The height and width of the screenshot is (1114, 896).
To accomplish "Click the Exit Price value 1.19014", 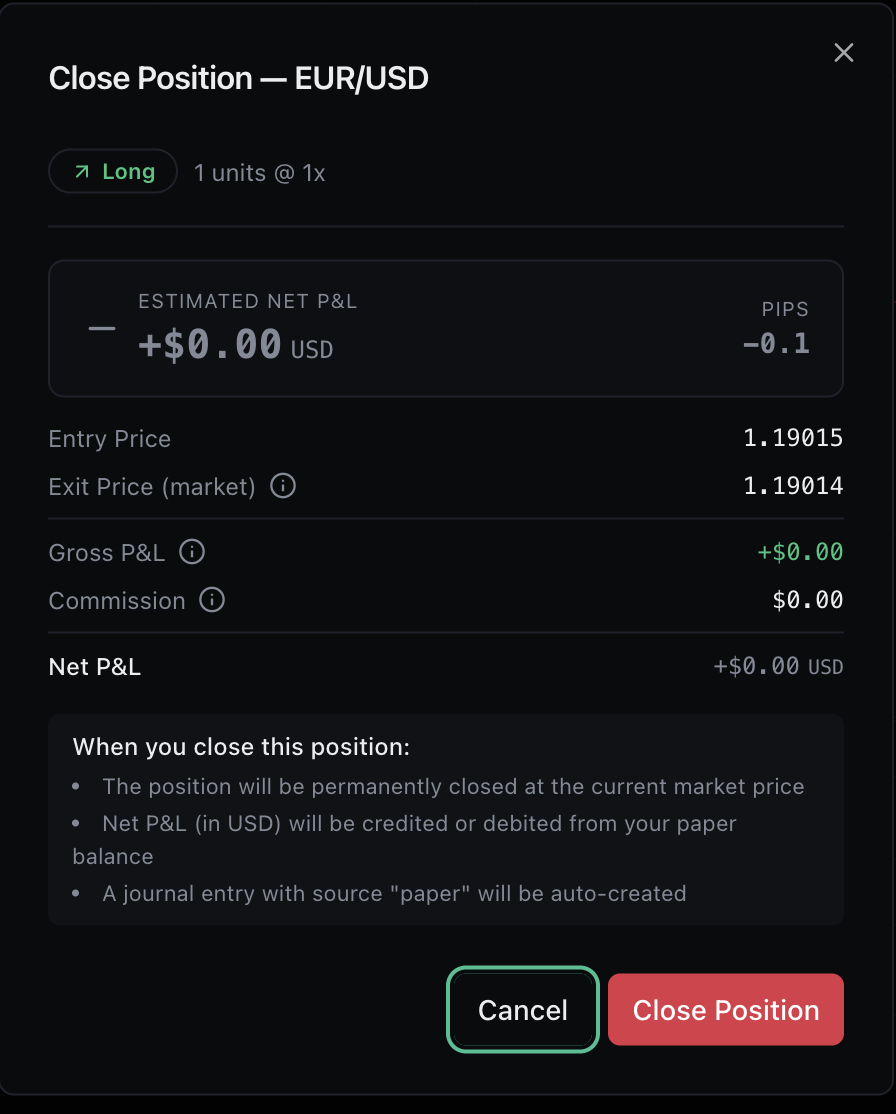I will 792,487.
